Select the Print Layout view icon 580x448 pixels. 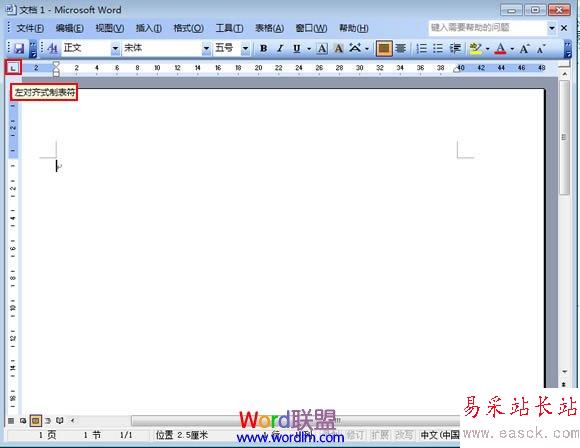pyautogui.click(x=35, y=421)
